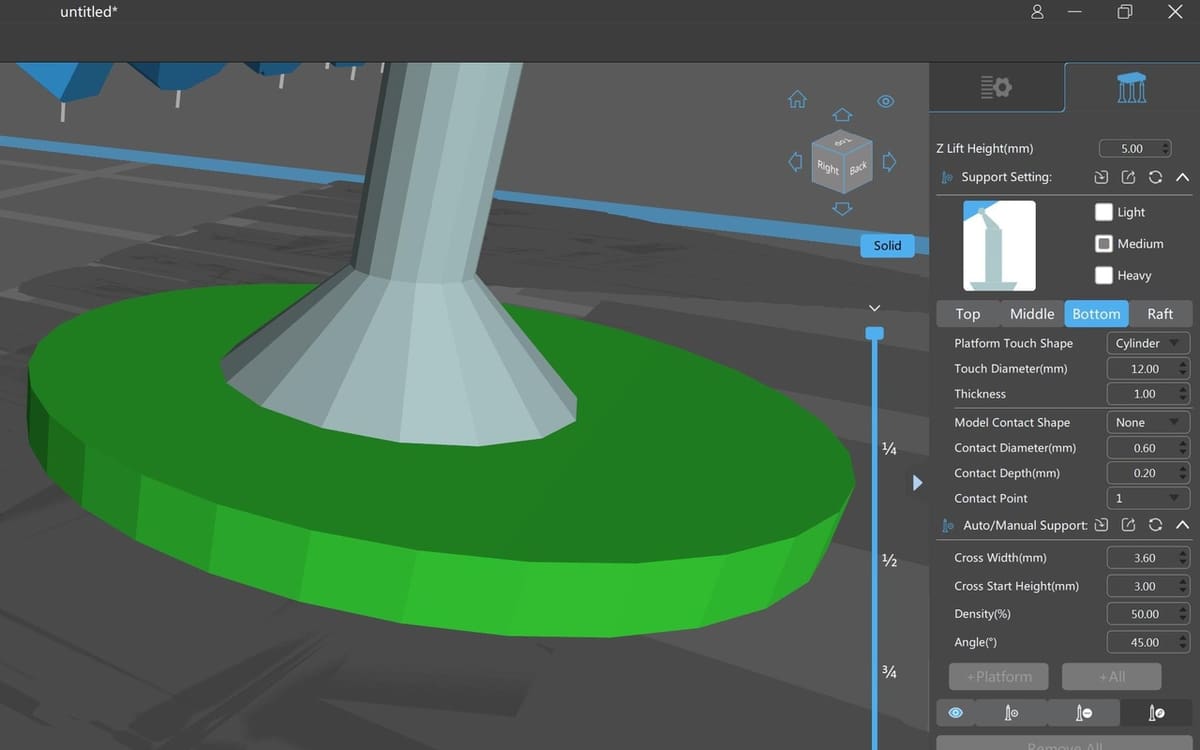Open the user account icon
Viewport: 1200px width, 750px height.
click(1037, 12)
